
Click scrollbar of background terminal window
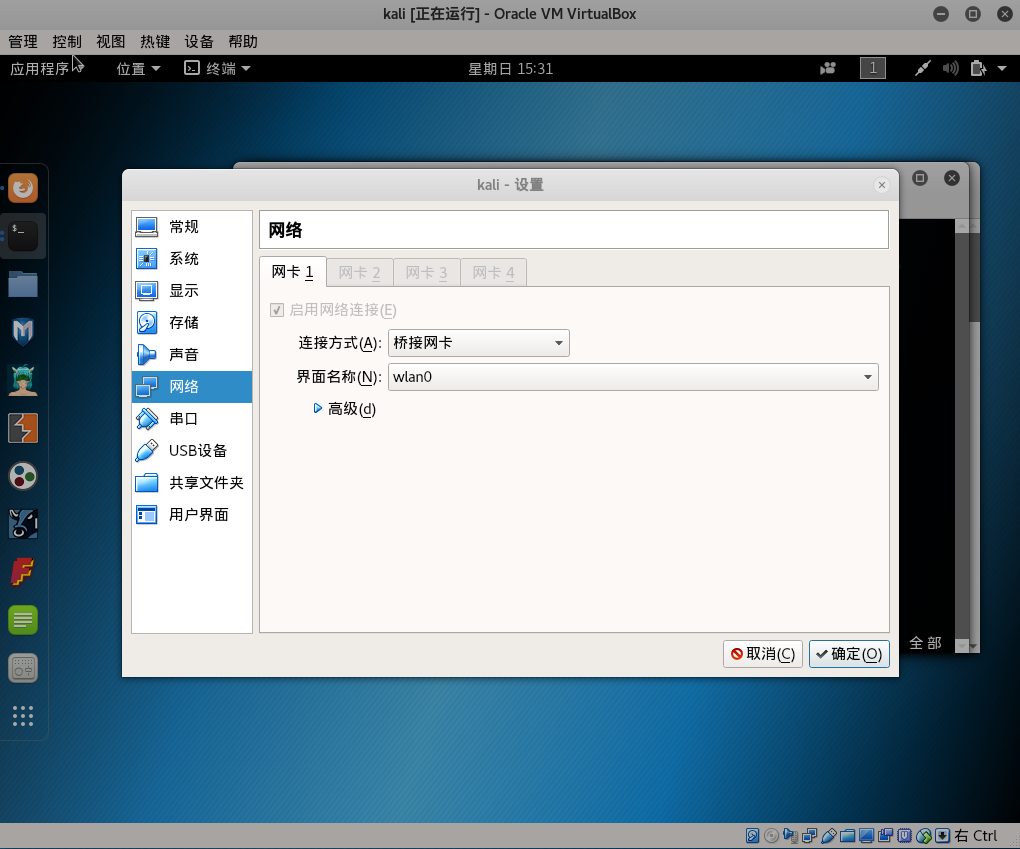[x=962, y=436]
